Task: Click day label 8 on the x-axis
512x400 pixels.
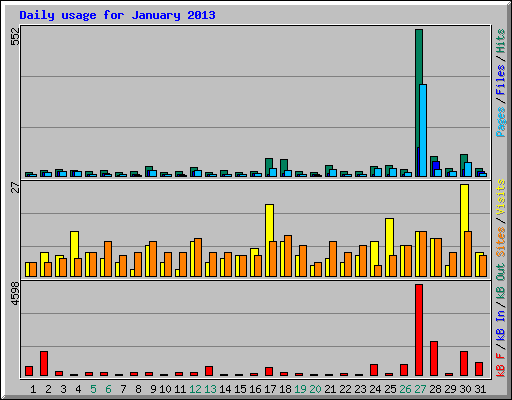Action: point(138,389)
